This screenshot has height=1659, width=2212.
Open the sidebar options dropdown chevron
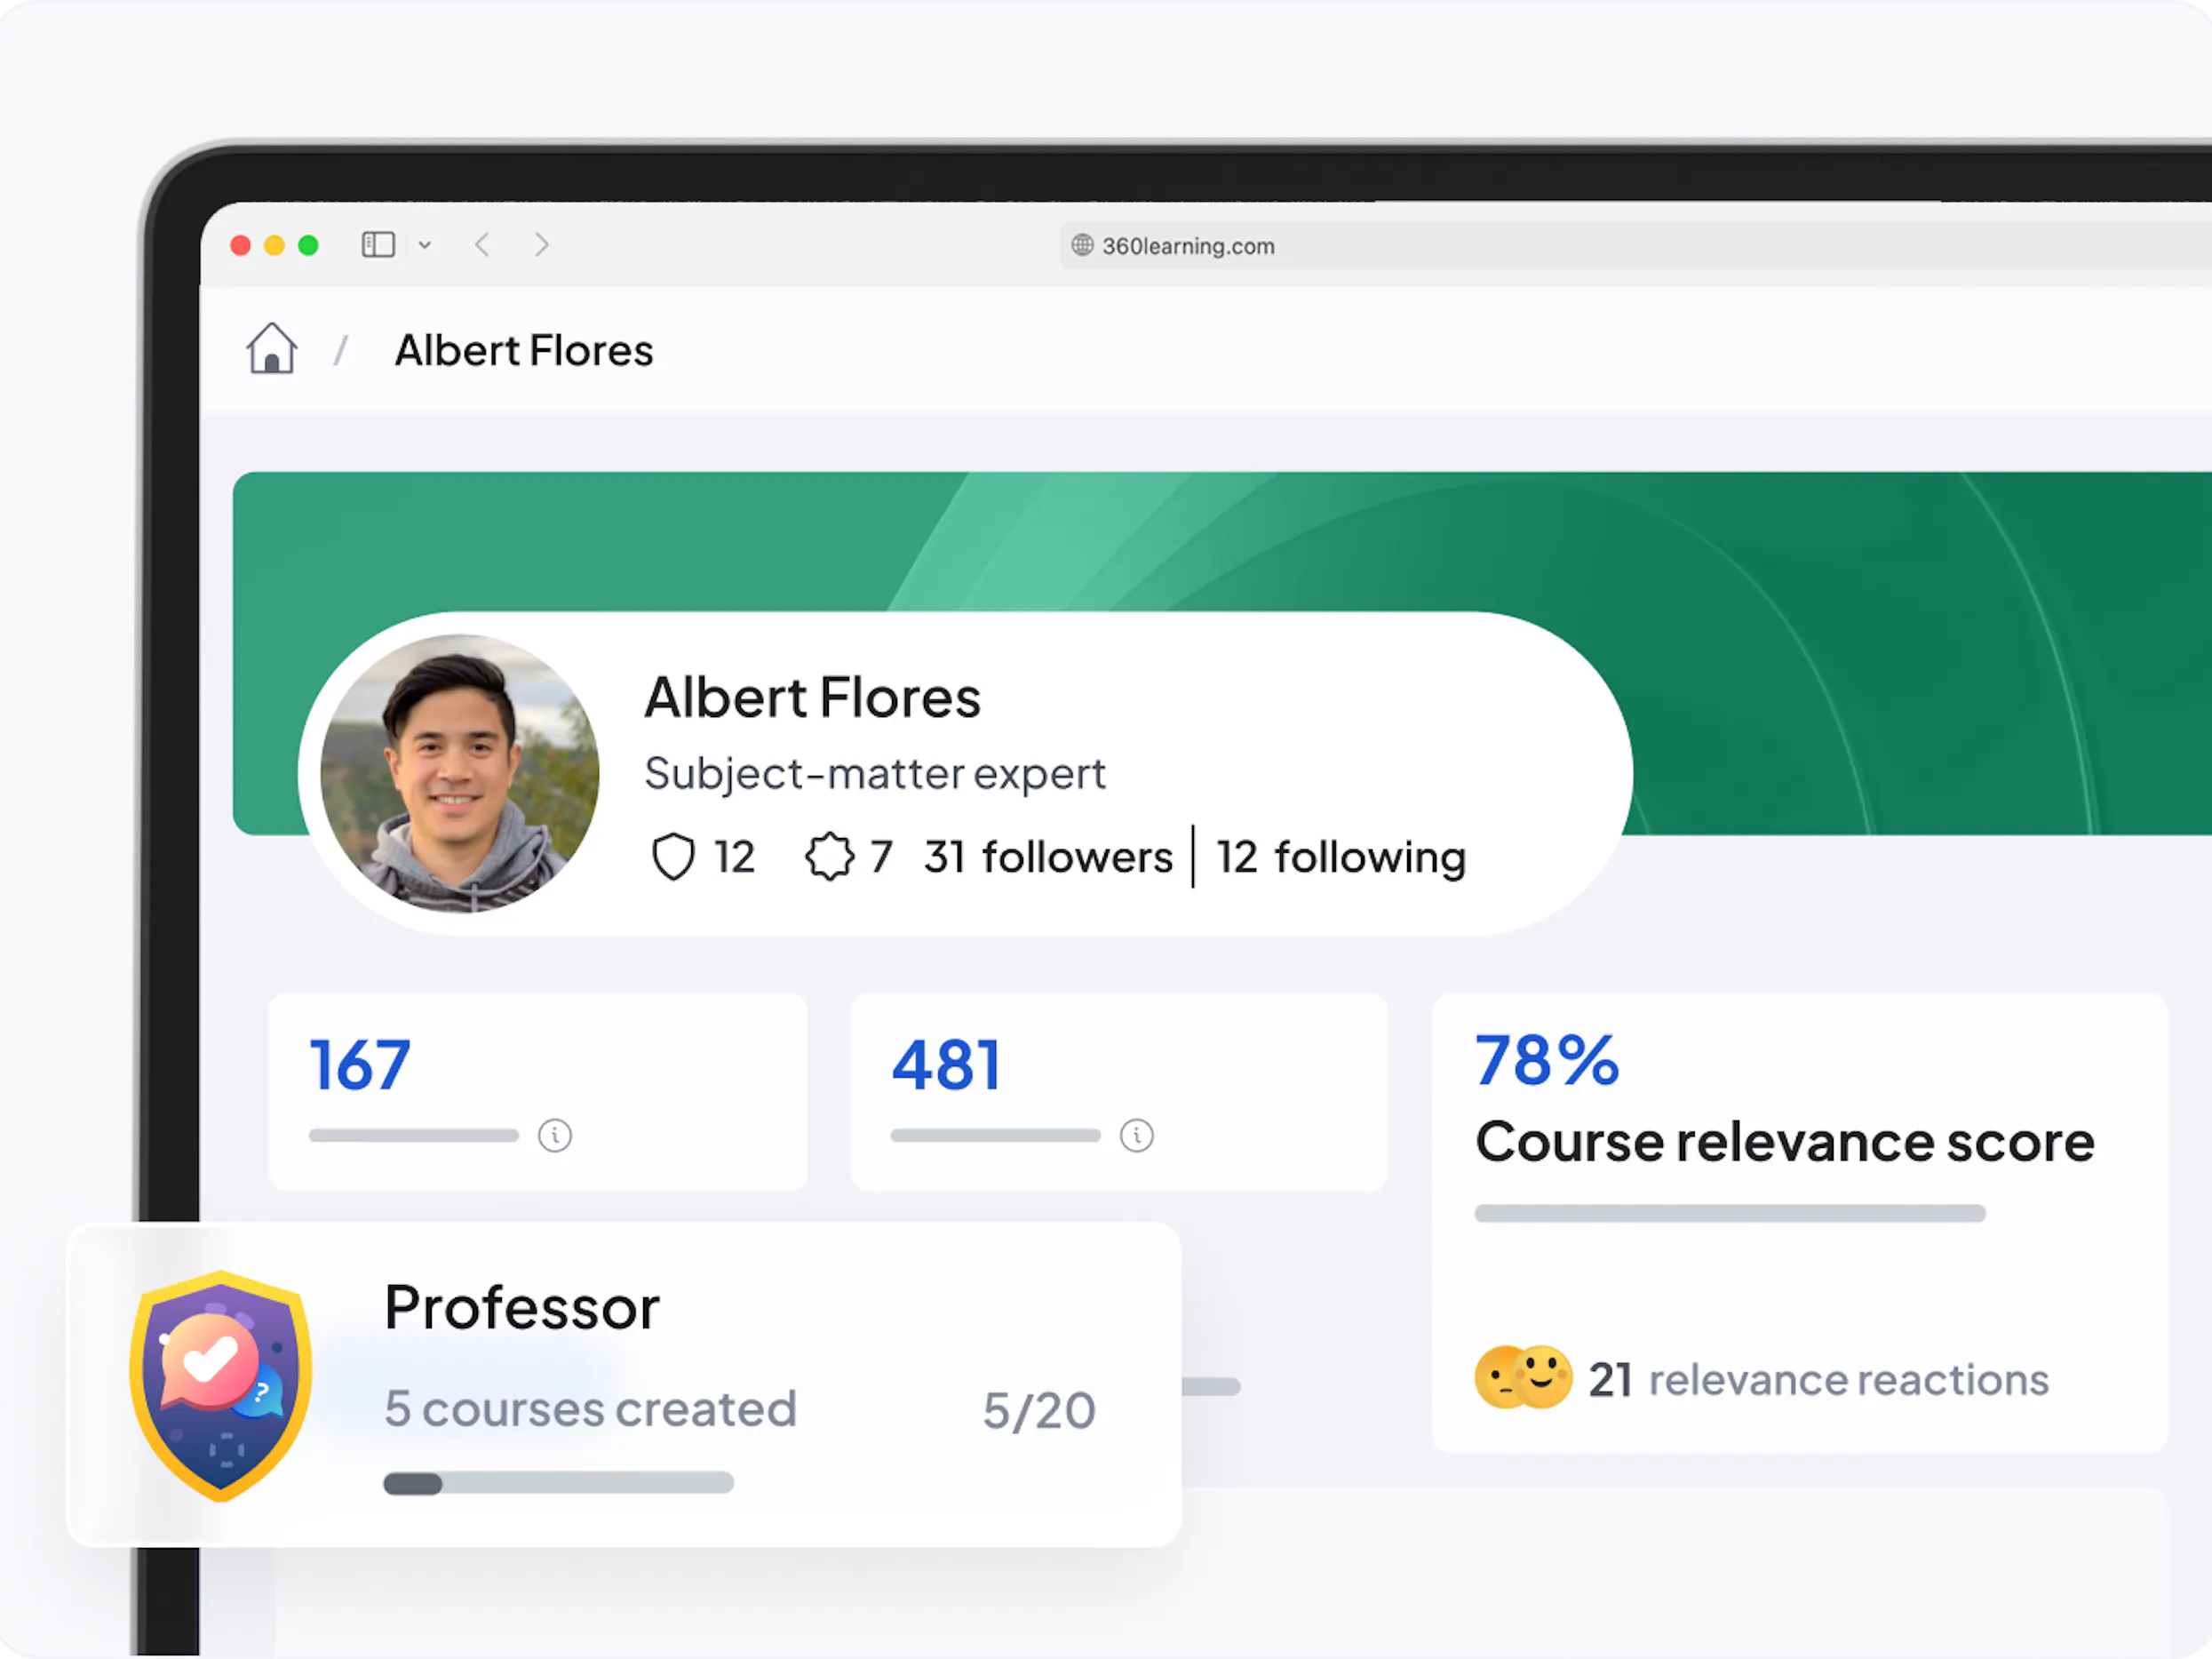point(425,245)
